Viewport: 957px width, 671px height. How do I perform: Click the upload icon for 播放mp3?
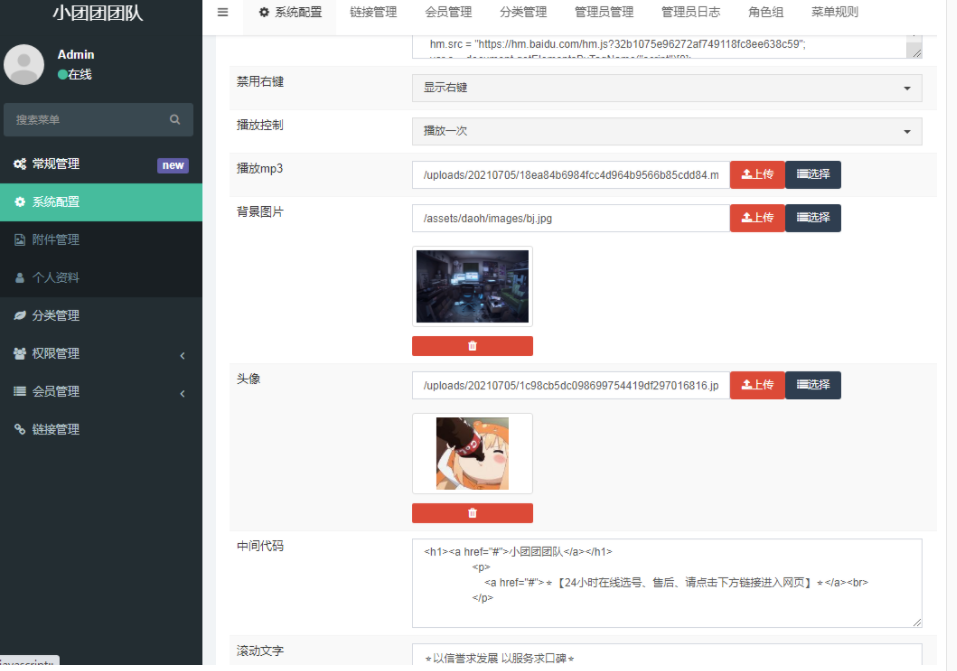(x=745, y=174)
